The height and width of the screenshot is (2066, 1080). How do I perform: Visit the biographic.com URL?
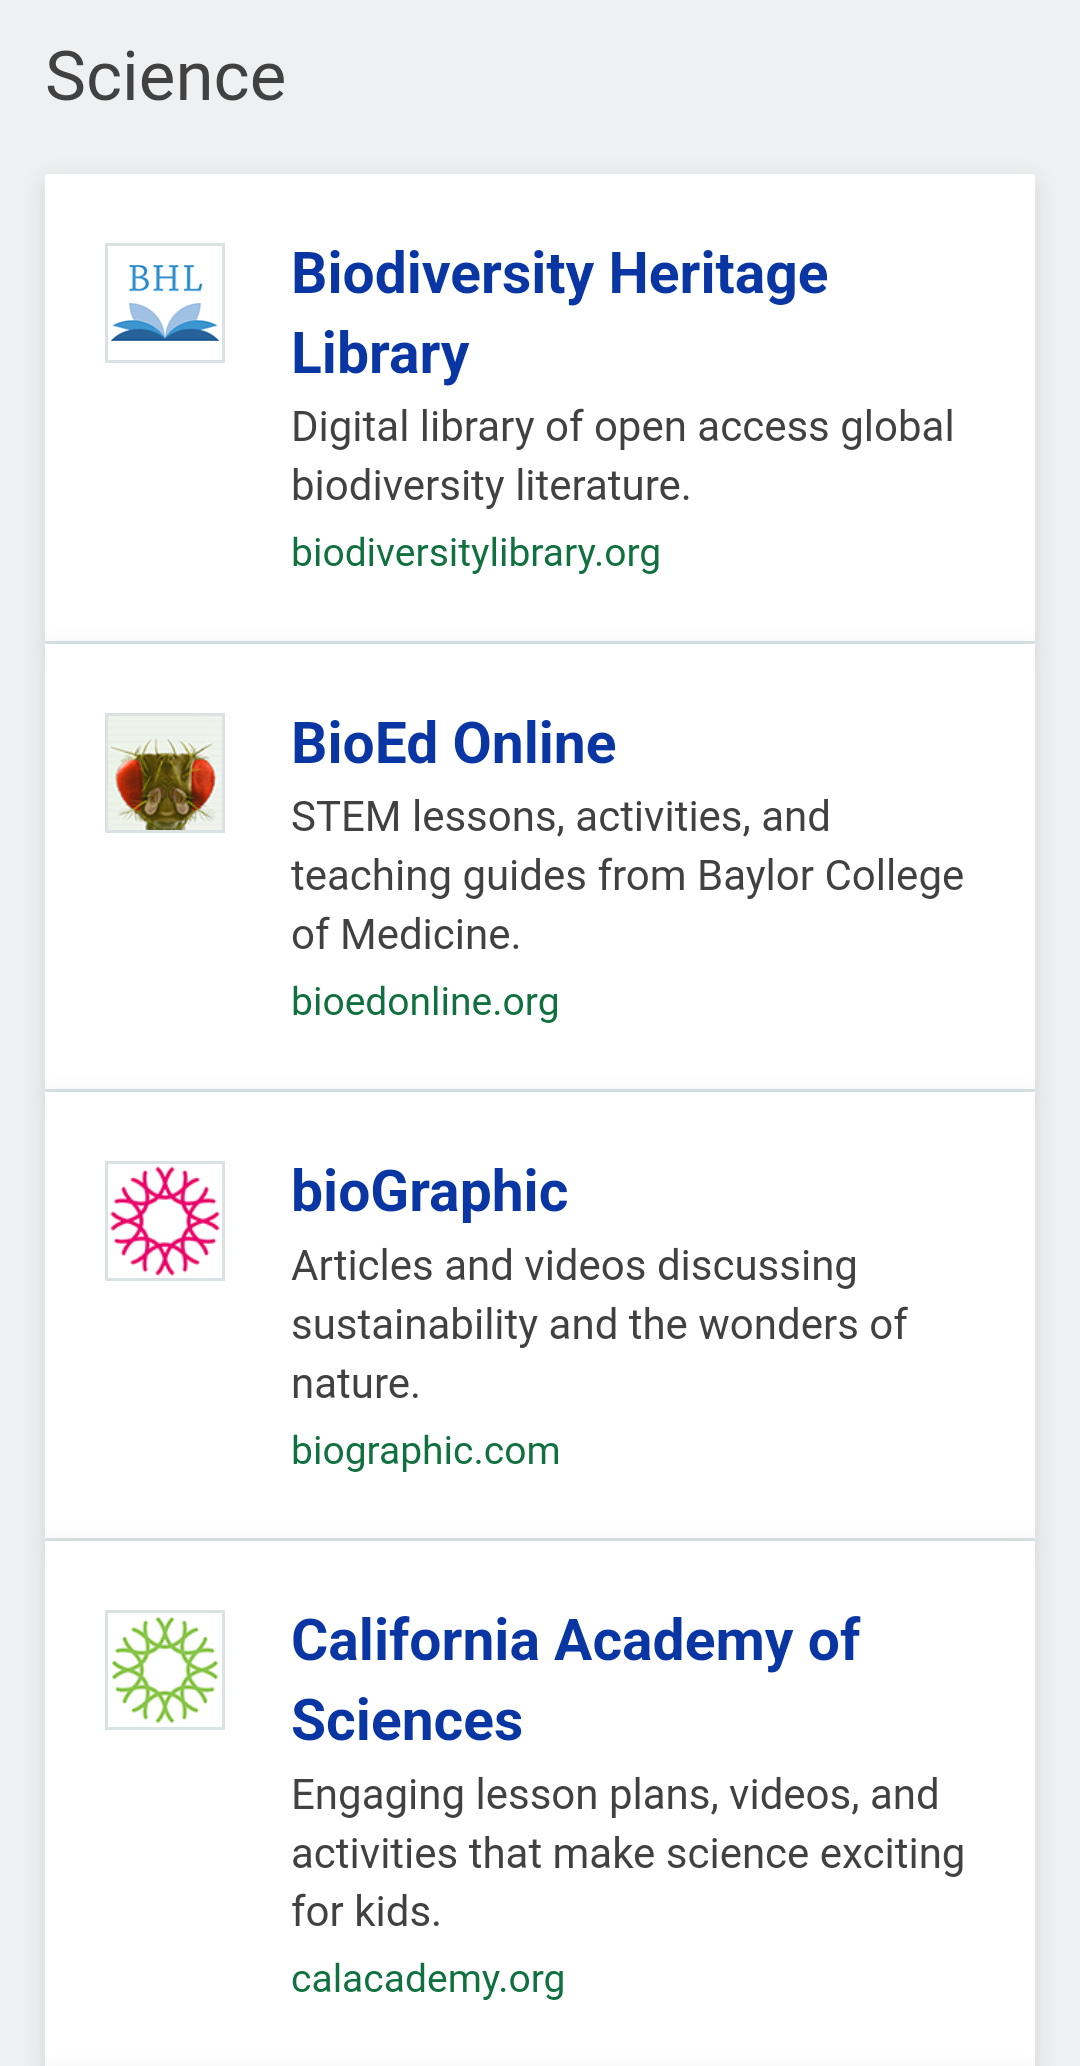pos(425,1451)
